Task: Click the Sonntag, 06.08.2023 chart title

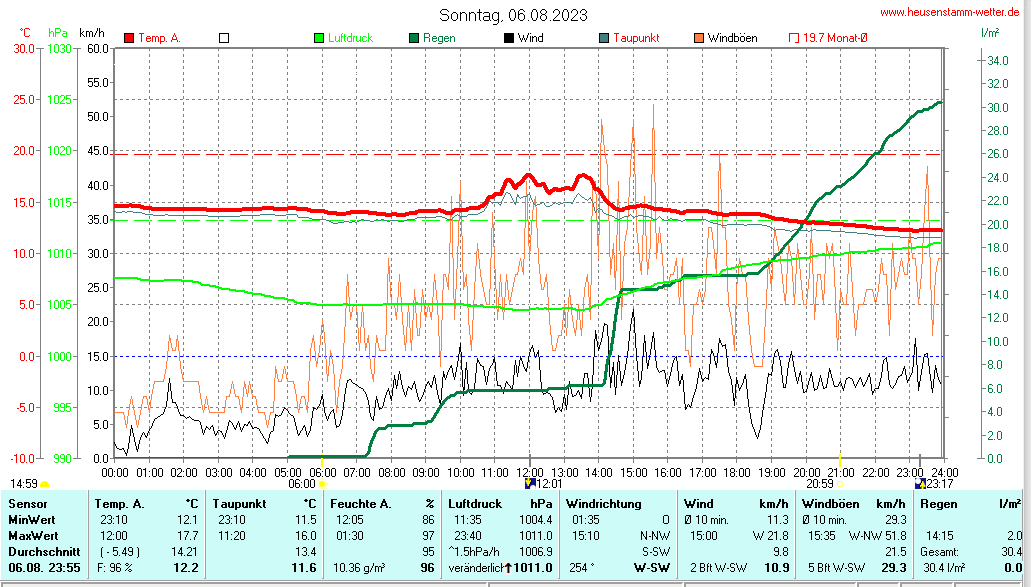Action: [513, 15]
